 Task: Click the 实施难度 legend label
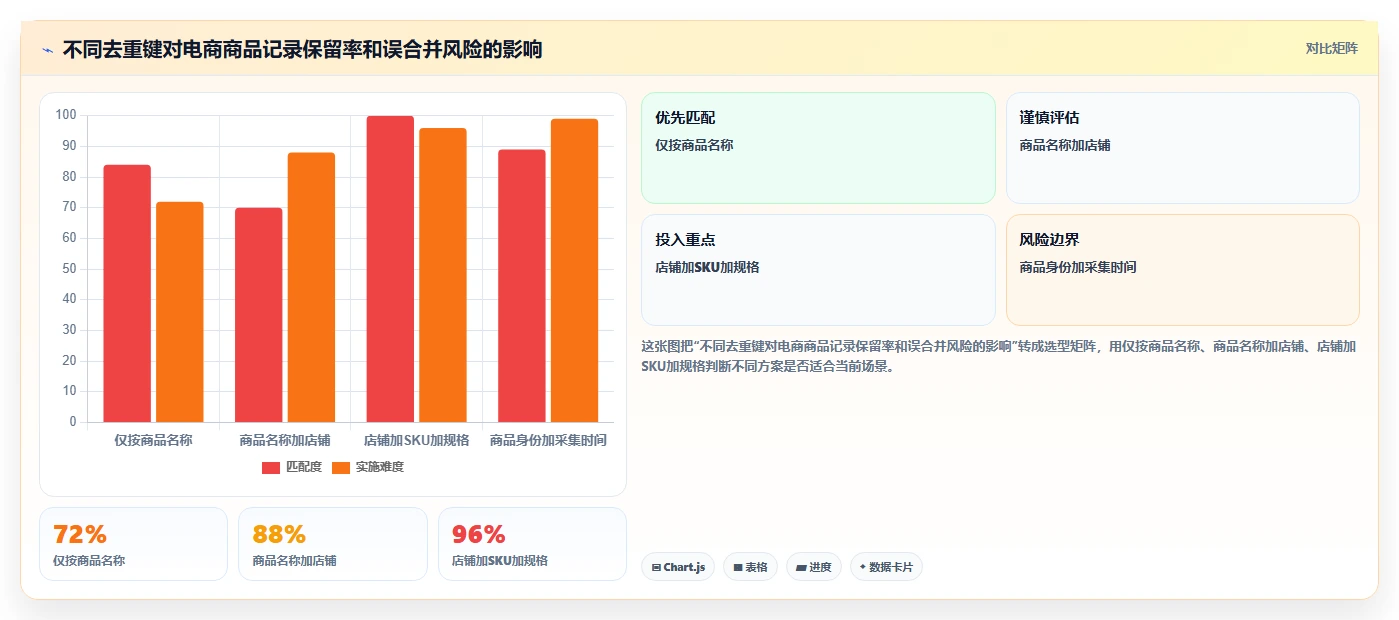(380, 467)
